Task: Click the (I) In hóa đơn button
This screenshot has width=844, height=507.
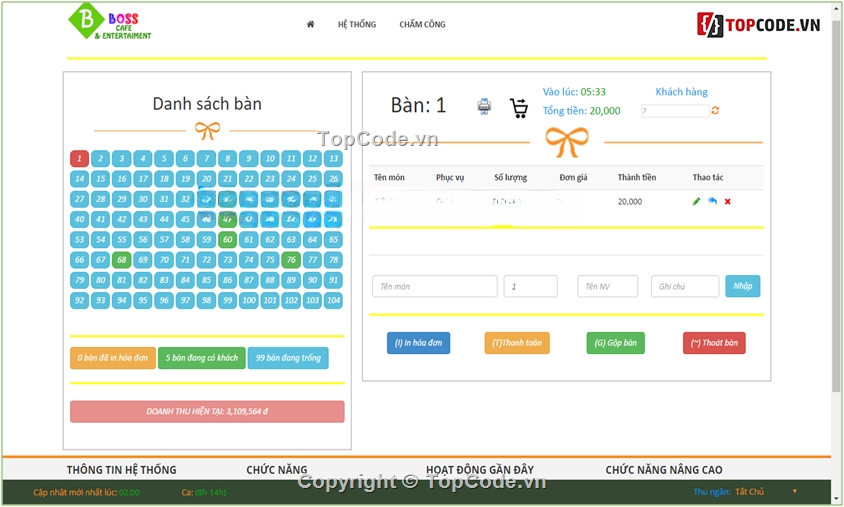Action: click(x=418, y=343)
